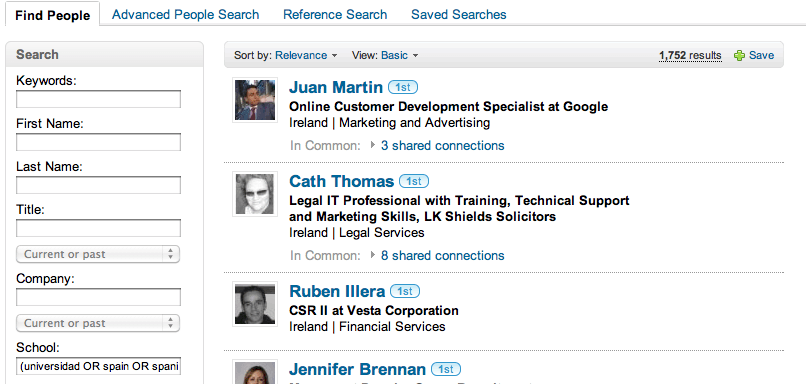The height and width of the screenshot is (384, 806).
Task: Open the Sort by Relevance dropdown
Action: [306, 55]
